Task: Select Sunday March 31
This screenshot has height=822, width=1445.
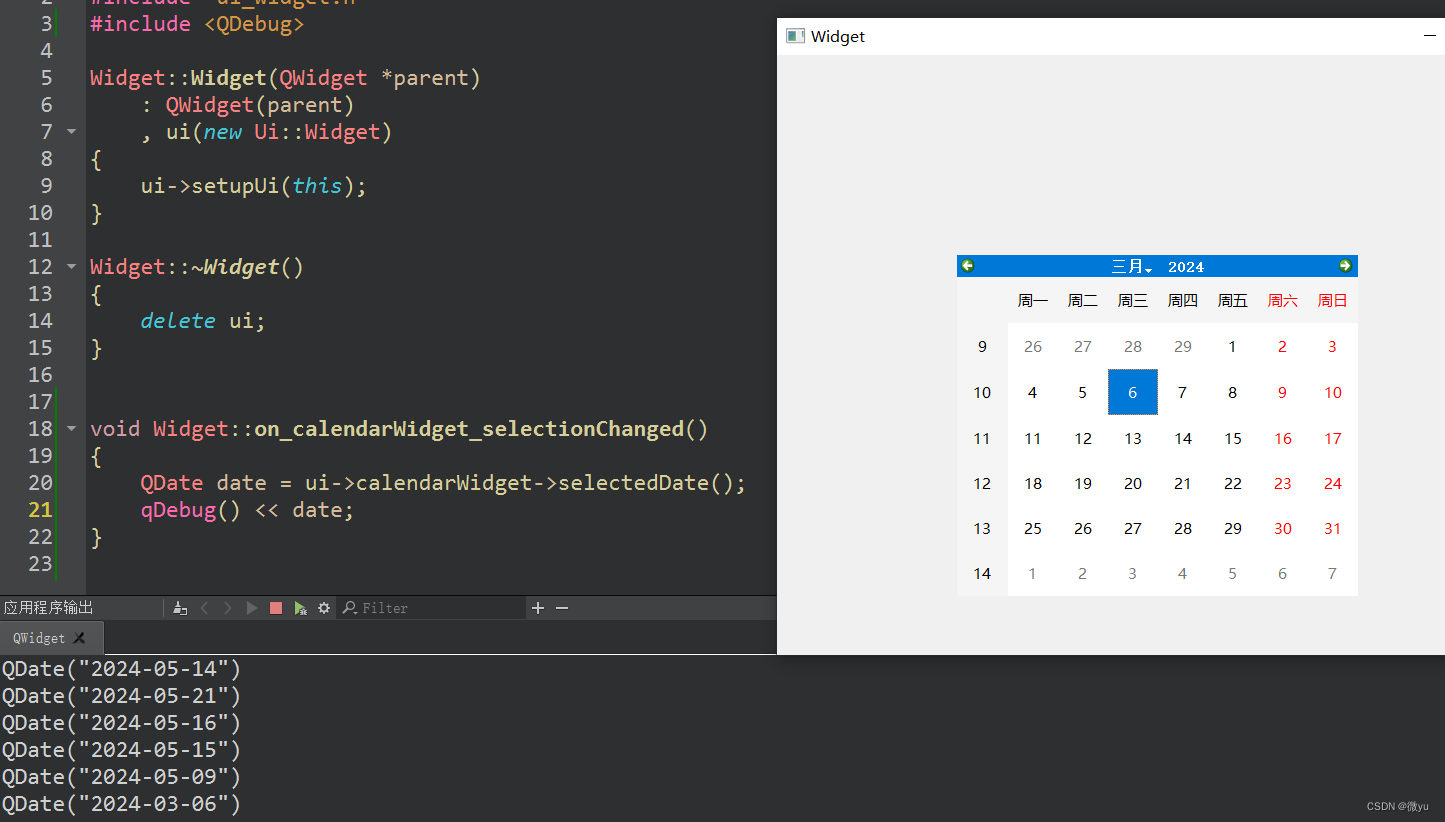Action: click(1333, 528)
